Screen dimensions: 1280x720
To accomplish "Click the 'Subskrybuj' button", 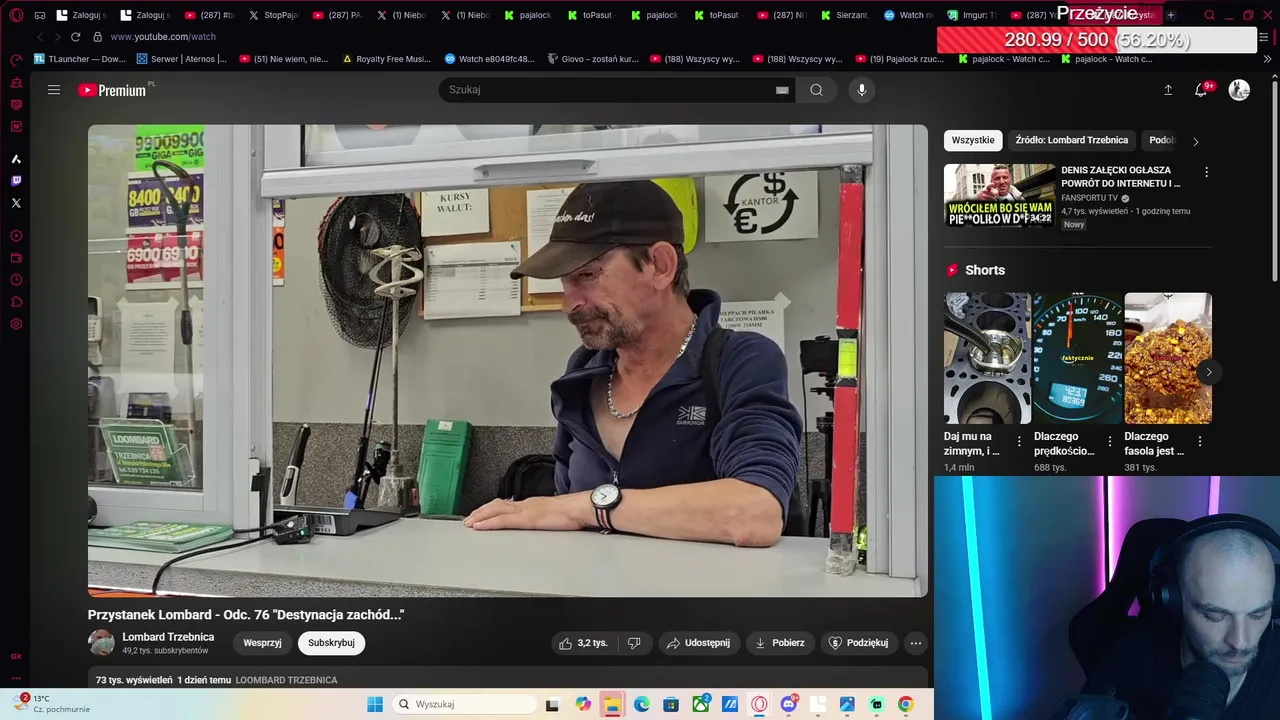I will 331,643.
